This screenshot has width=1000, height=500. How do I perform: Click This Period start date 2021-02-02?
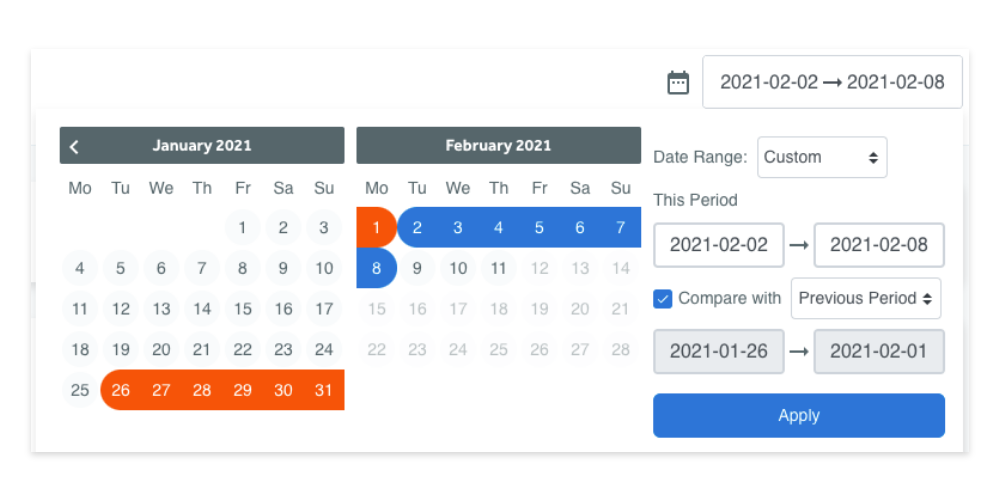point(719,245)
